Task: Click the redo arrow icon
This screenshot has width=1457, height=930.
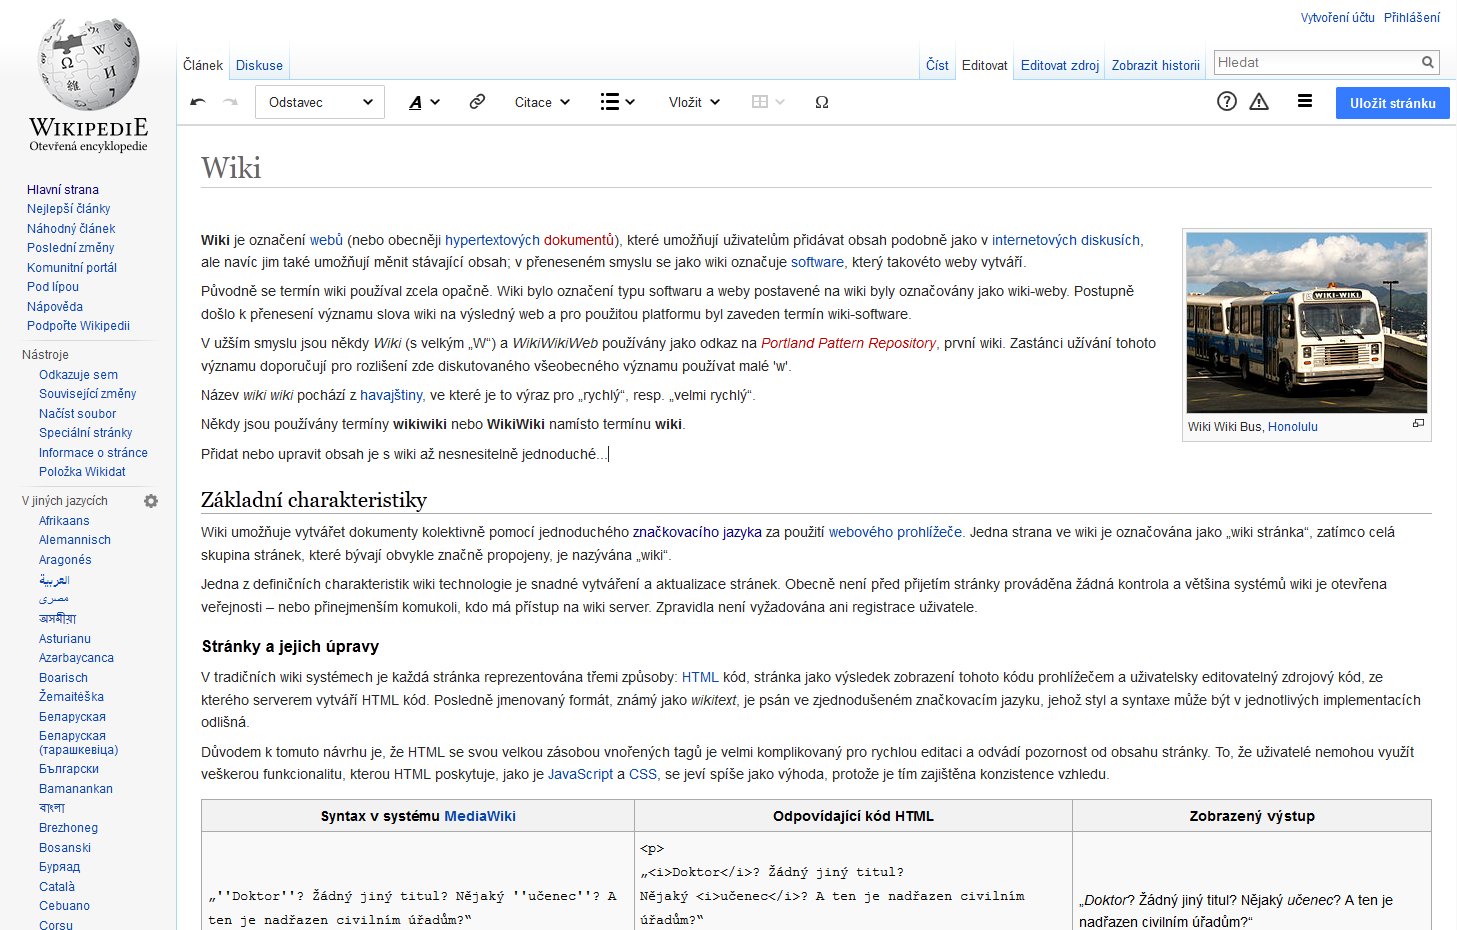Action: [230, 102]
